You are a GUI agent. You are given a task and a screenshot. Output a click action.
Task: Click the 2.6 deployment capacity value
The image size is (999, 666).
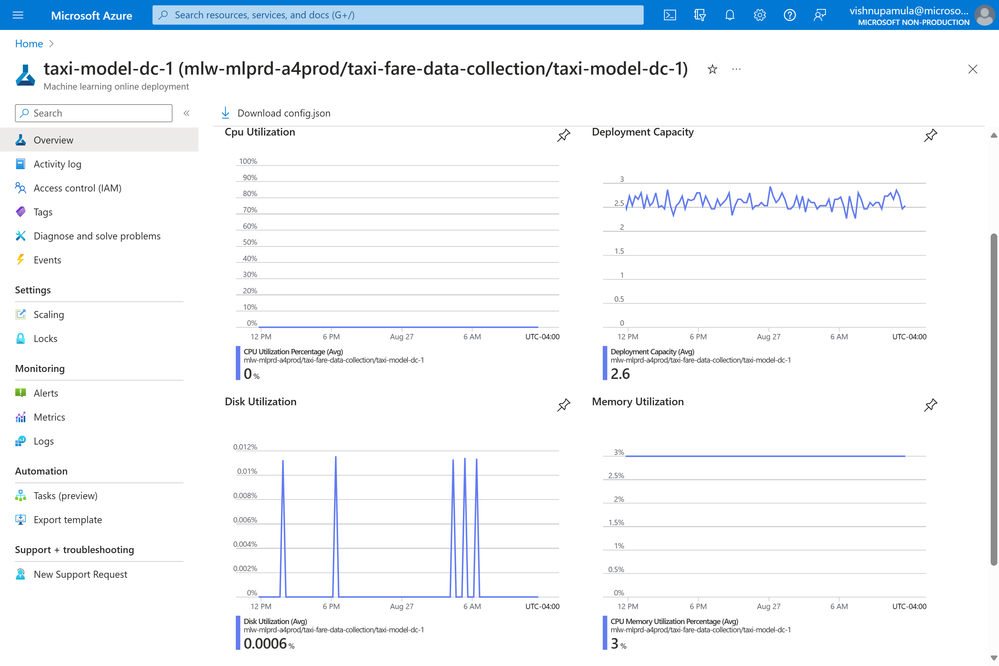point(620,374)
